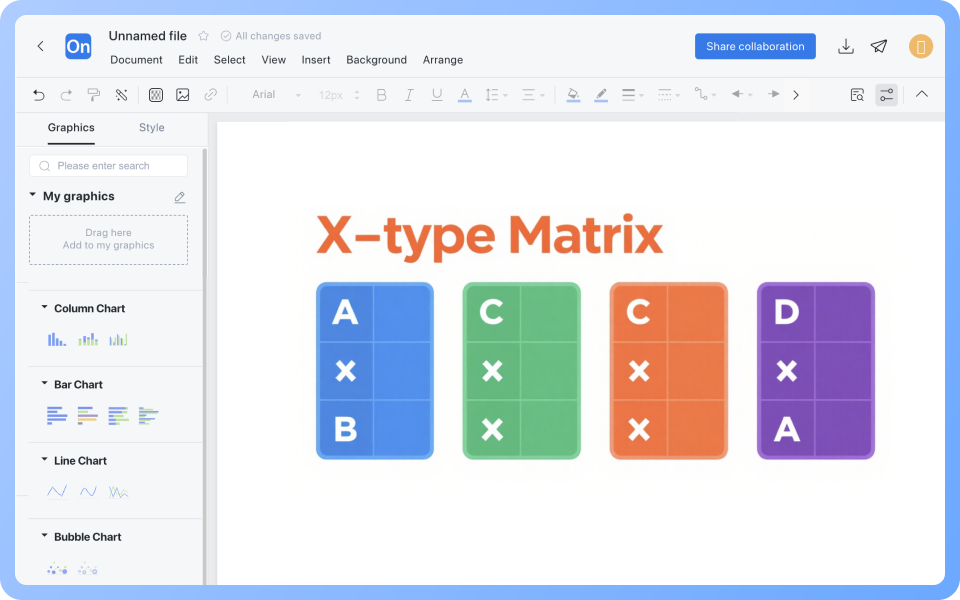Image resolution: width=960 pixels, height=600 pixels.
Task: Redo using the redo arrow icon
Action: 66,94
